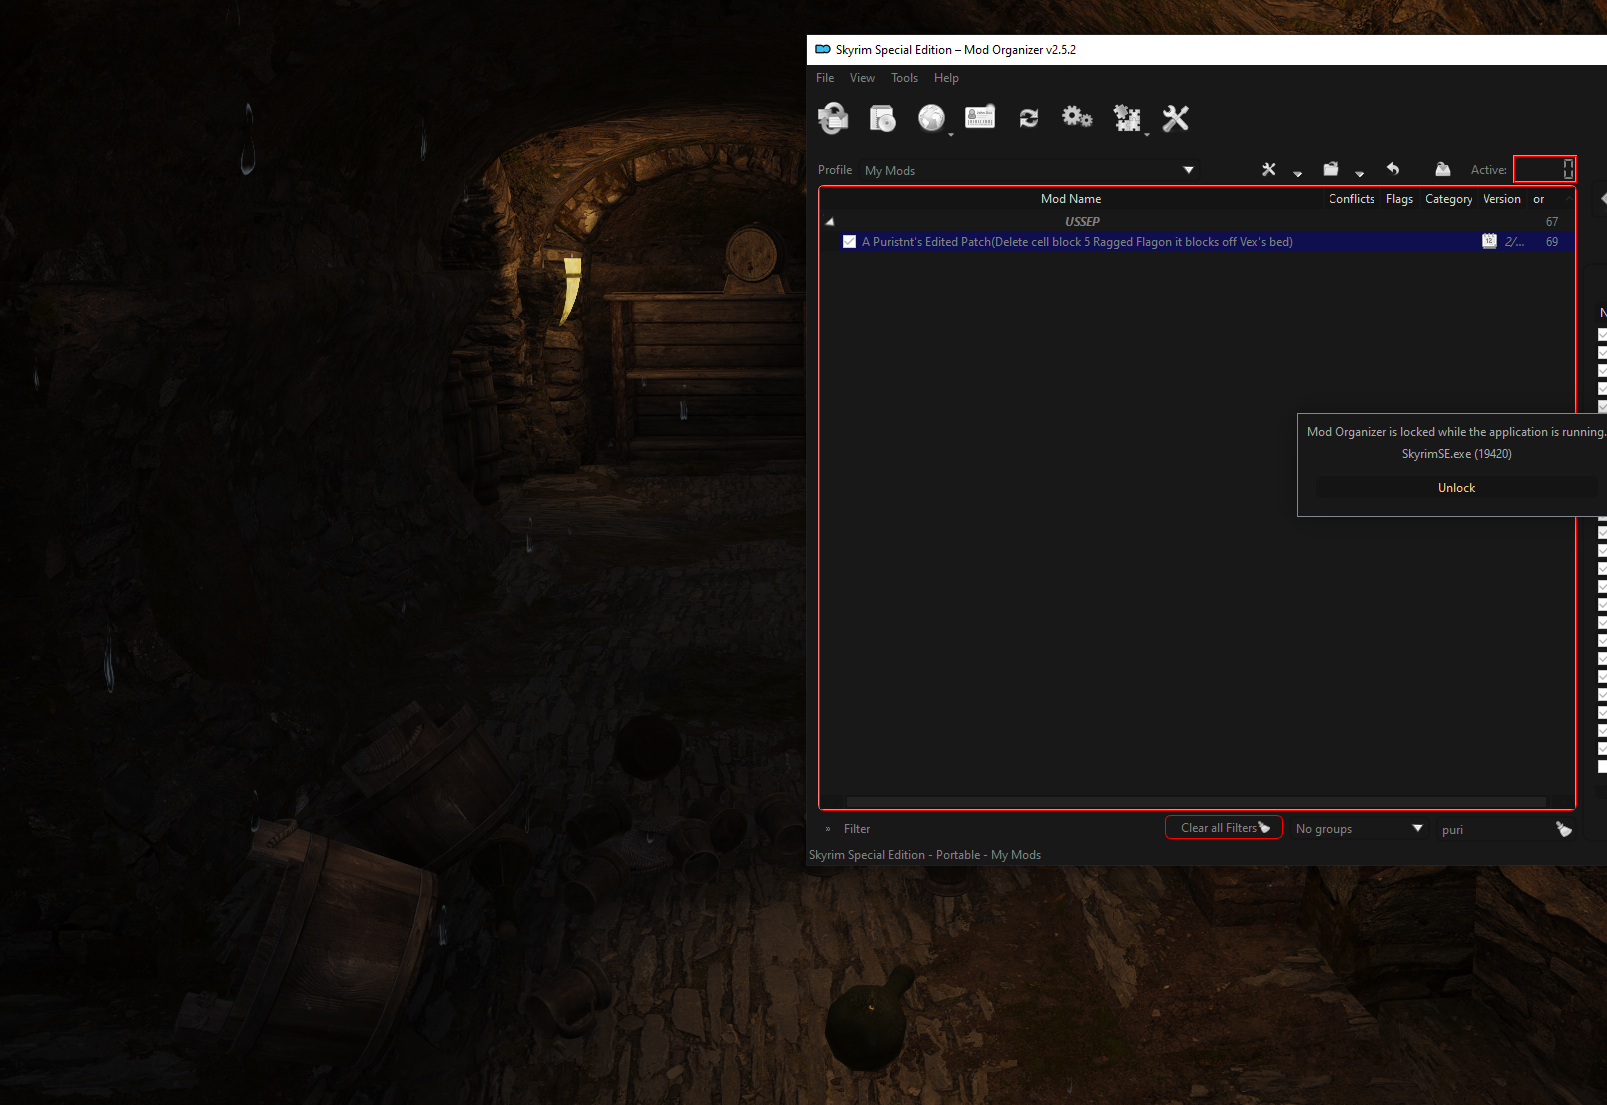Viewport: 1607px width, 1105px height.
Task: Open the profiles ID card icon
Action: (980, 117)
